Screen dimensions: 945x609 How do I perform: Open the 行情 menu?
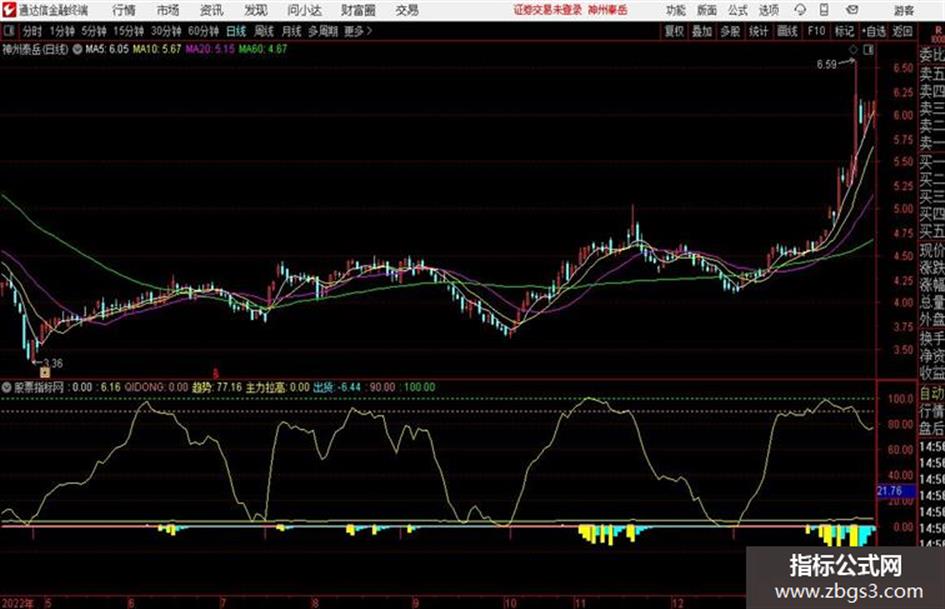tap(124, 10)
